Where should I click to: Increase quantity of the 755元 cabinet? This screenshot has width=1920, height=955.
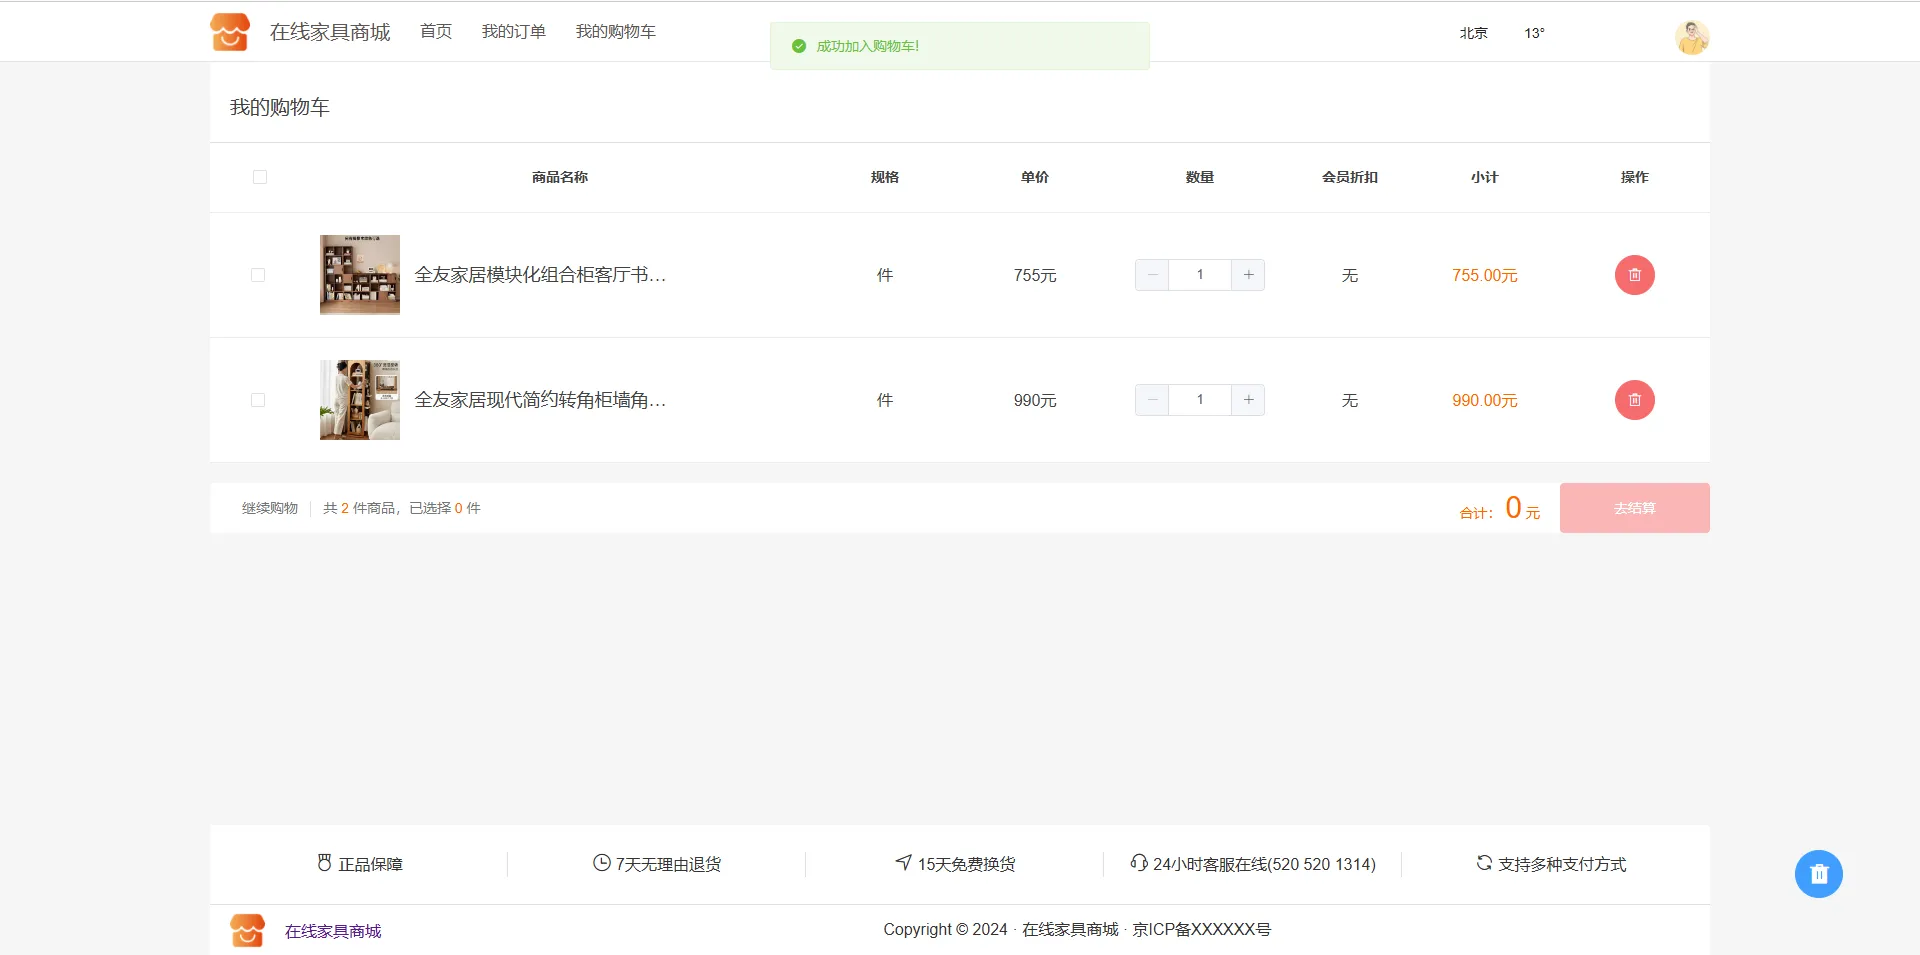coord(1248,275)
